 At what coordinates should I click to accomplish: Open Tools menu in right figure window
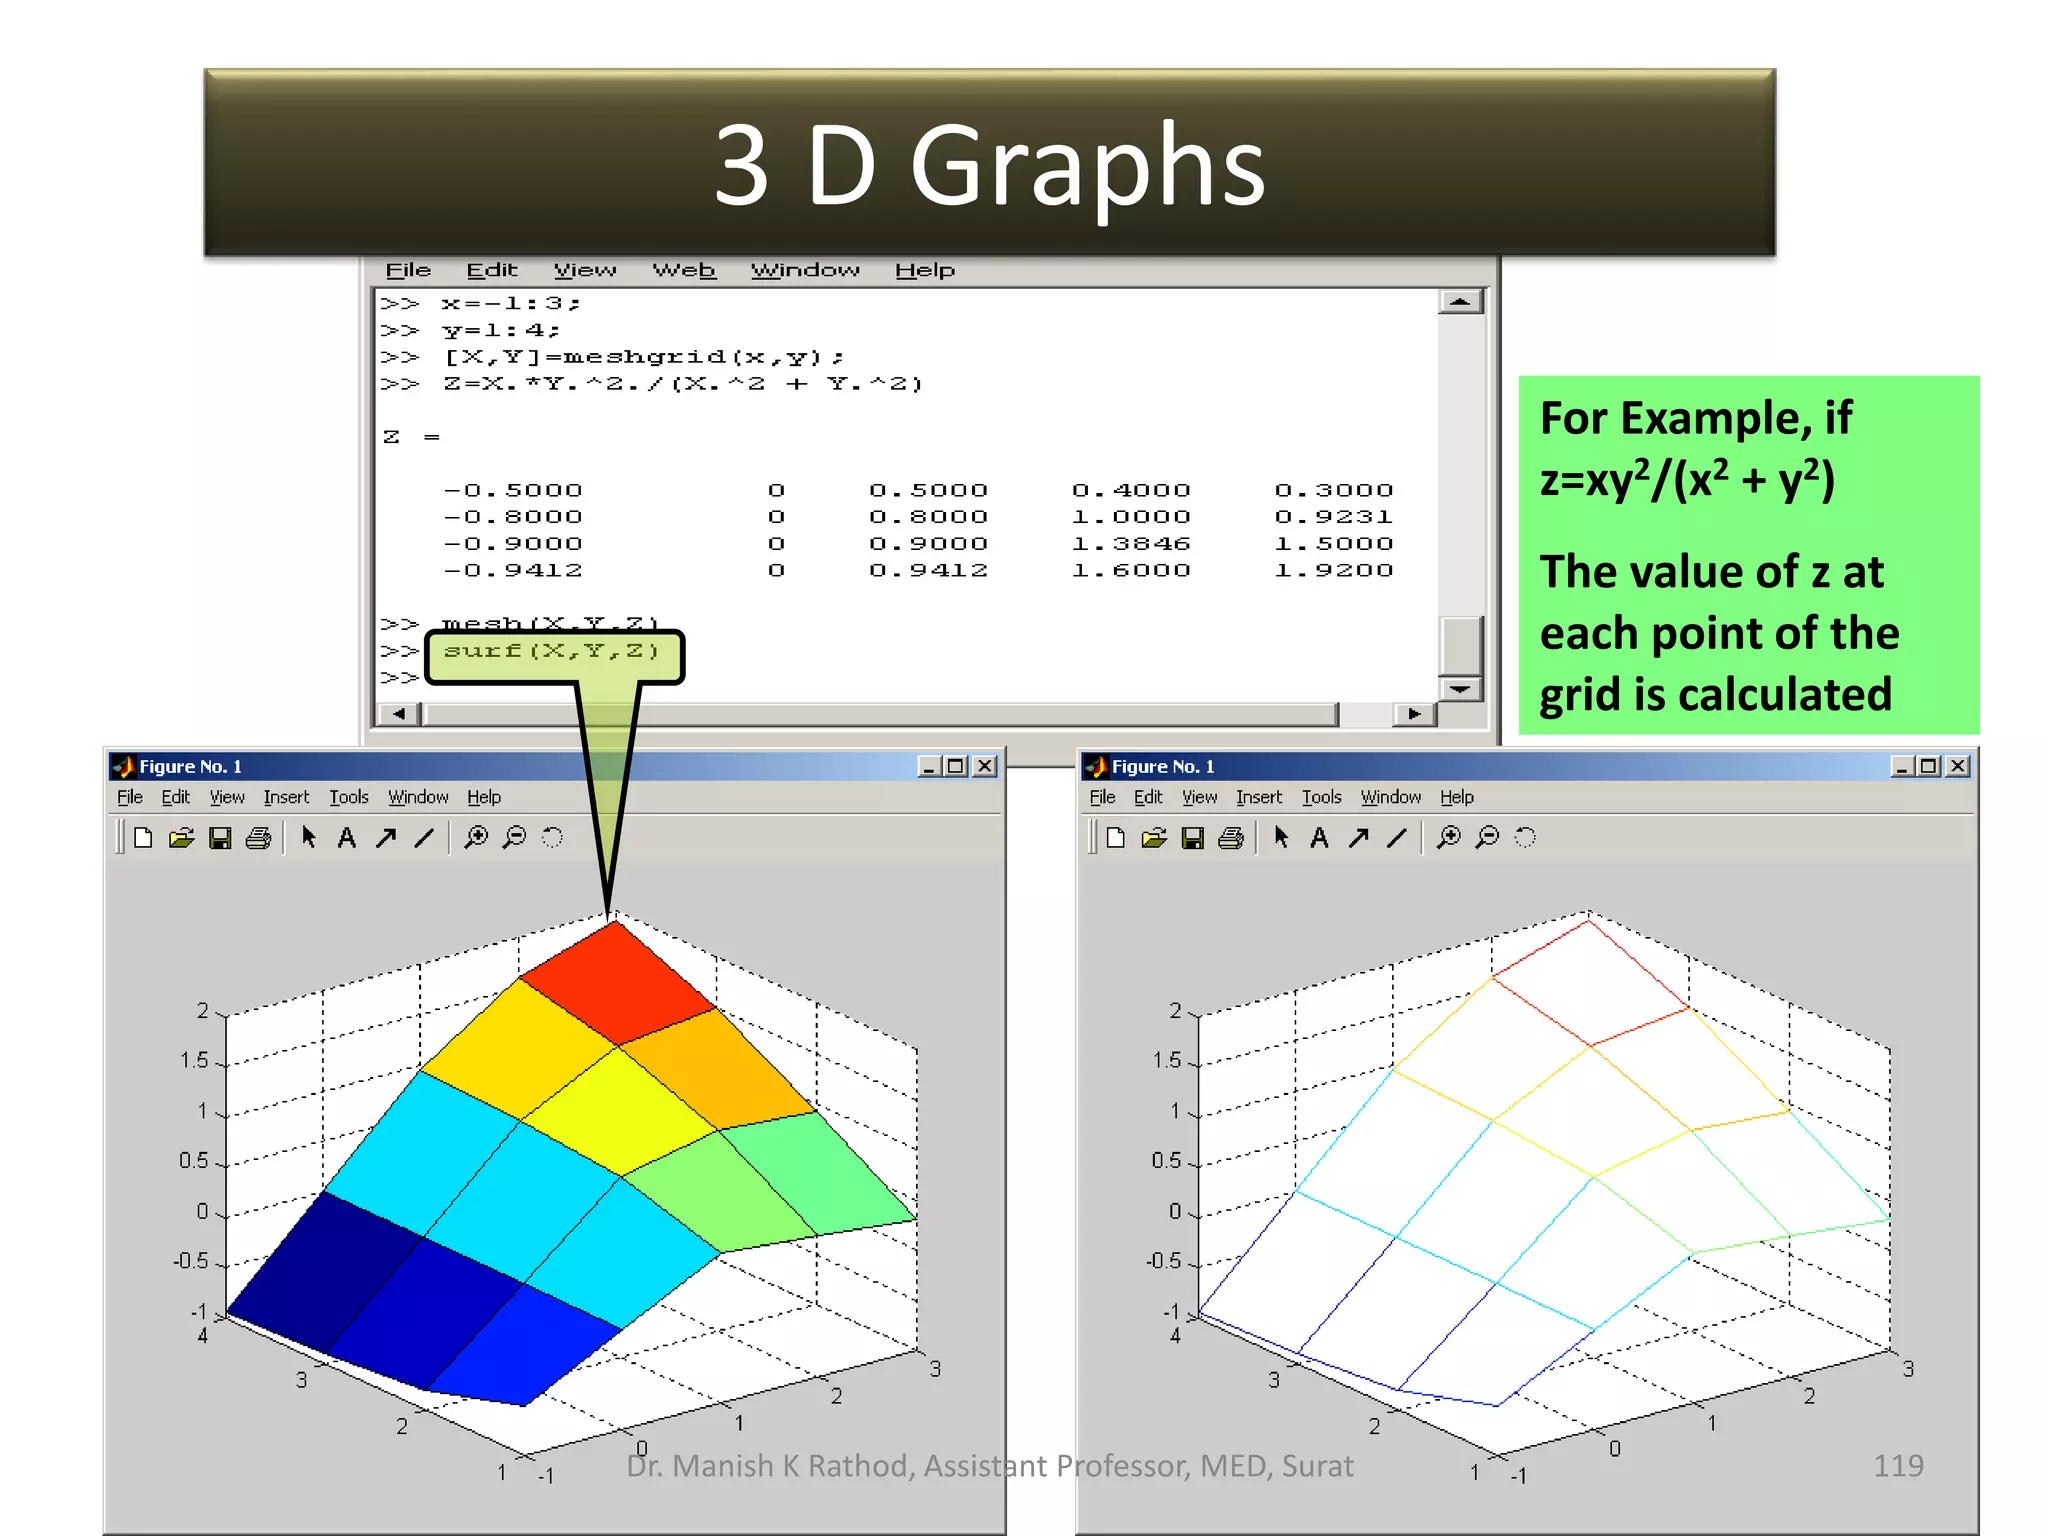click(1322, 797)
